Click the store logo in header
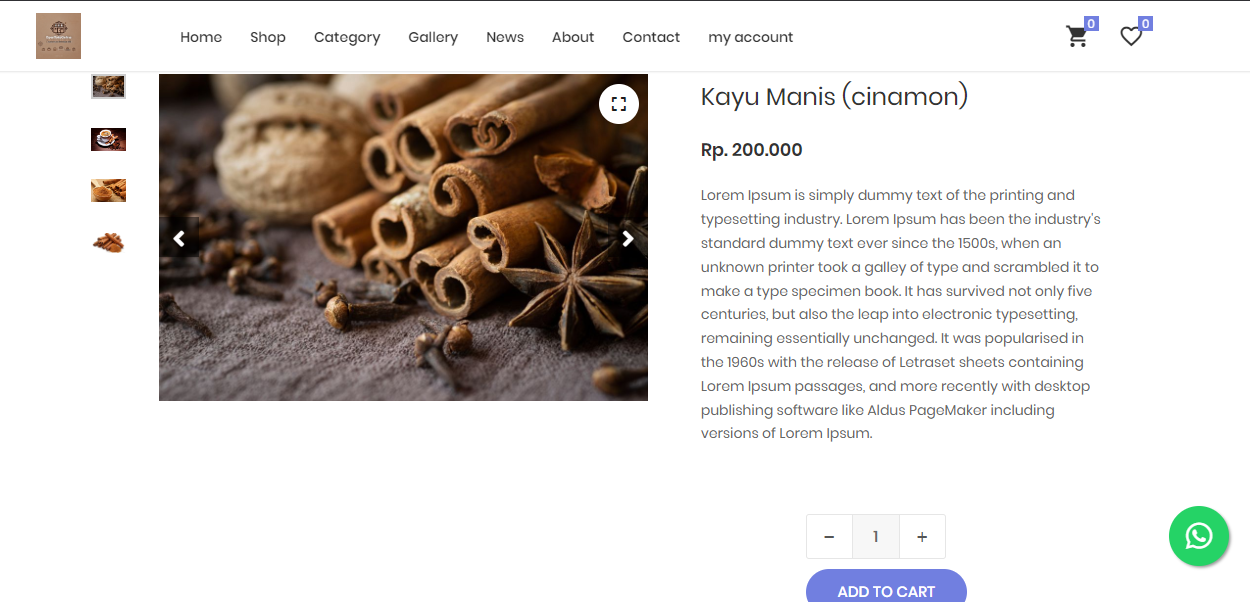 (58, 36)
